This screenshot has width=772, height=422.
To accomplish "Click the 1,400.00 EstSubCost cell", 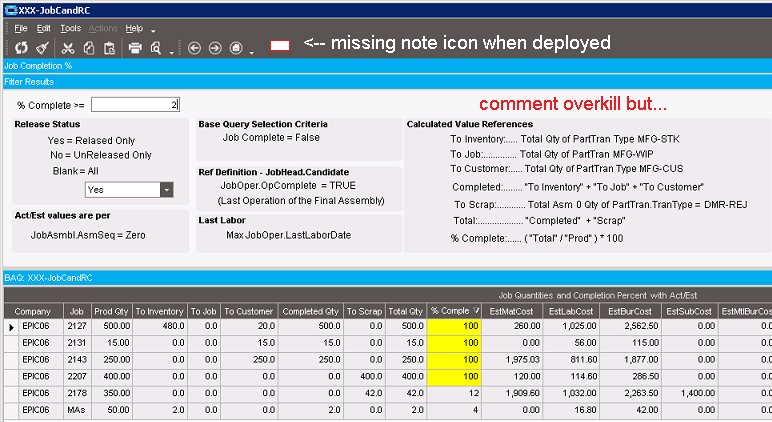I will 689,393.
